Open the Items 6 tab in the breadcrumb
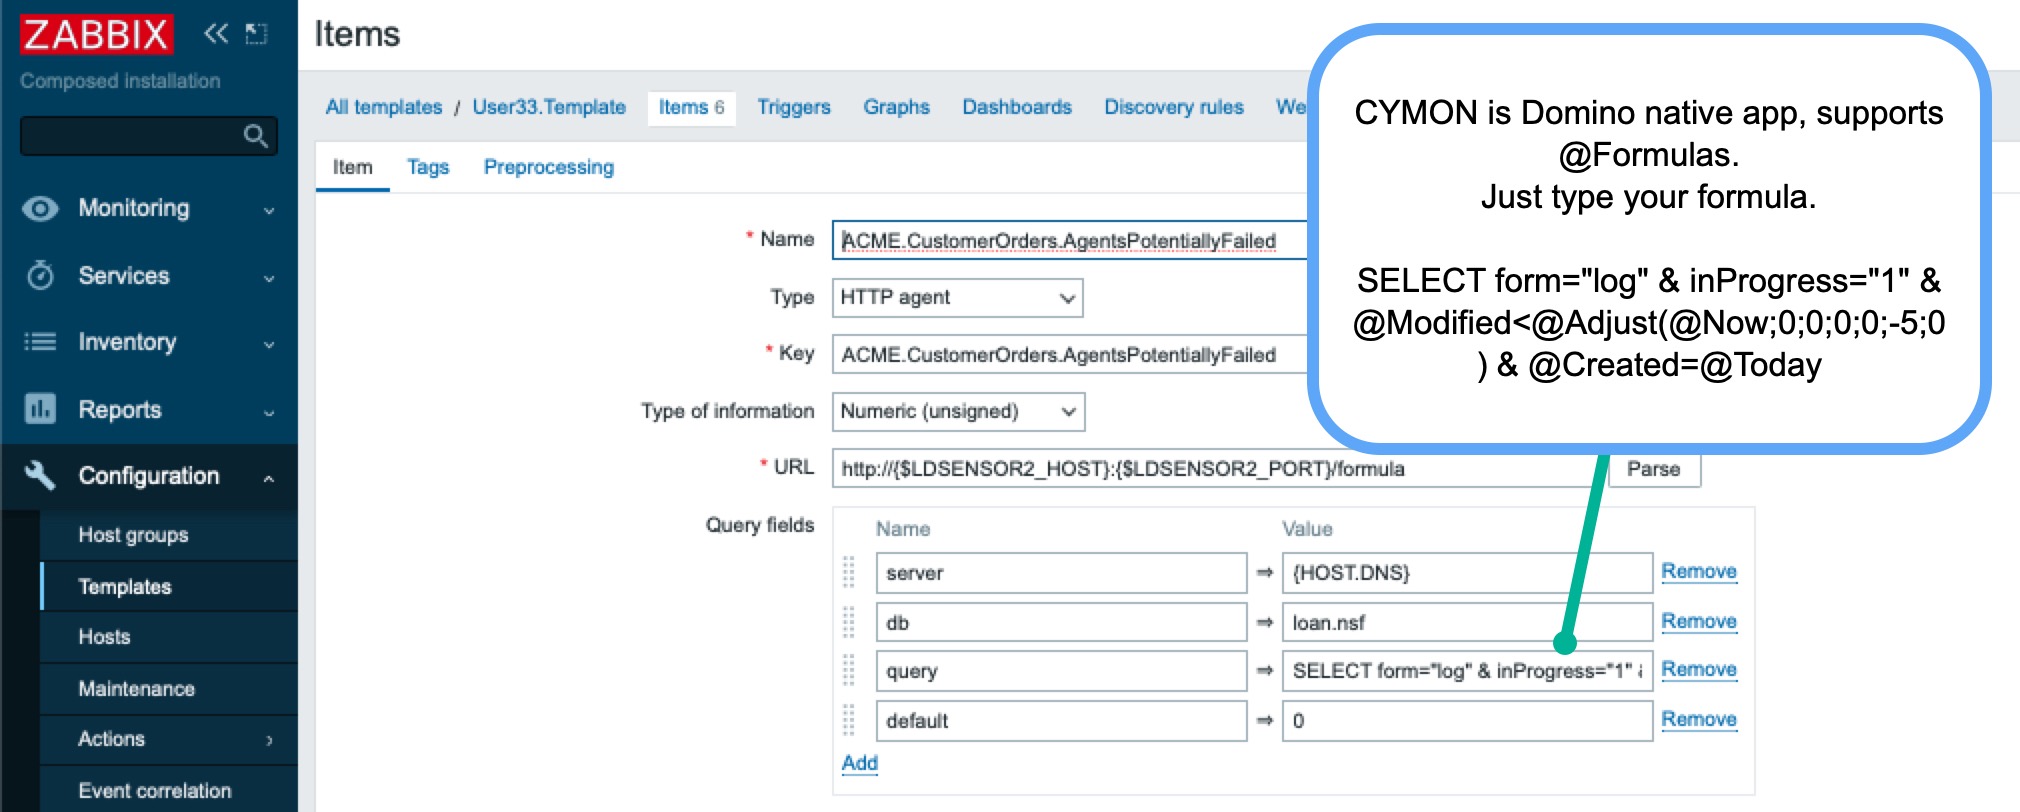This screenshot has height=812, width=2020. (x=691, y=107)
